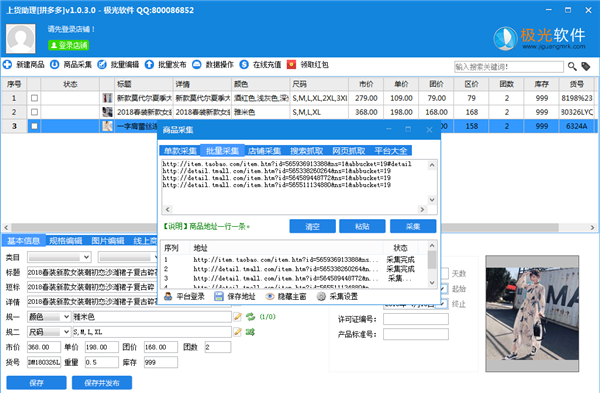The width and height of the screenshot is (600, 393).
Task: Open the 尺码 spec dropdown
Action: [49, 332]
